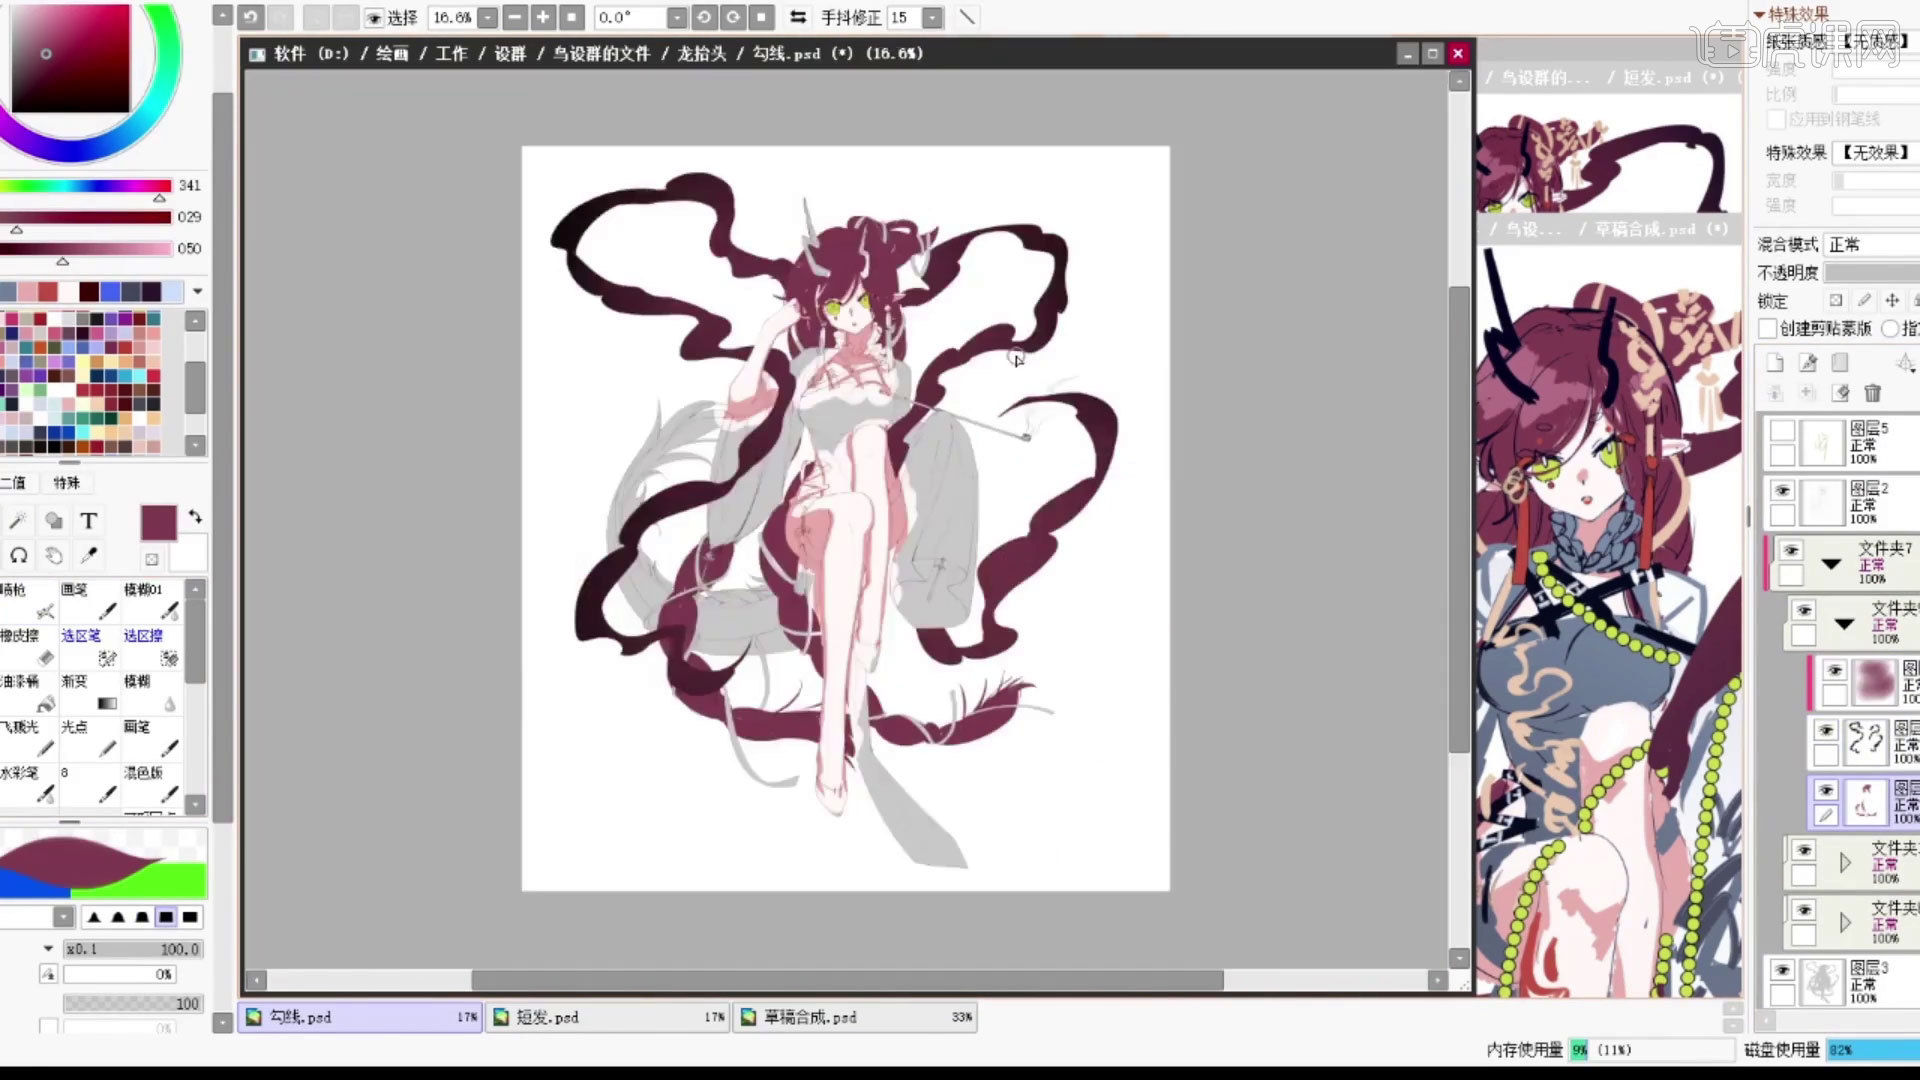Choose the 橡皮擦 eraser brush
Viewport: 1920px width, 1080px height.
click(x=28, y=646)
